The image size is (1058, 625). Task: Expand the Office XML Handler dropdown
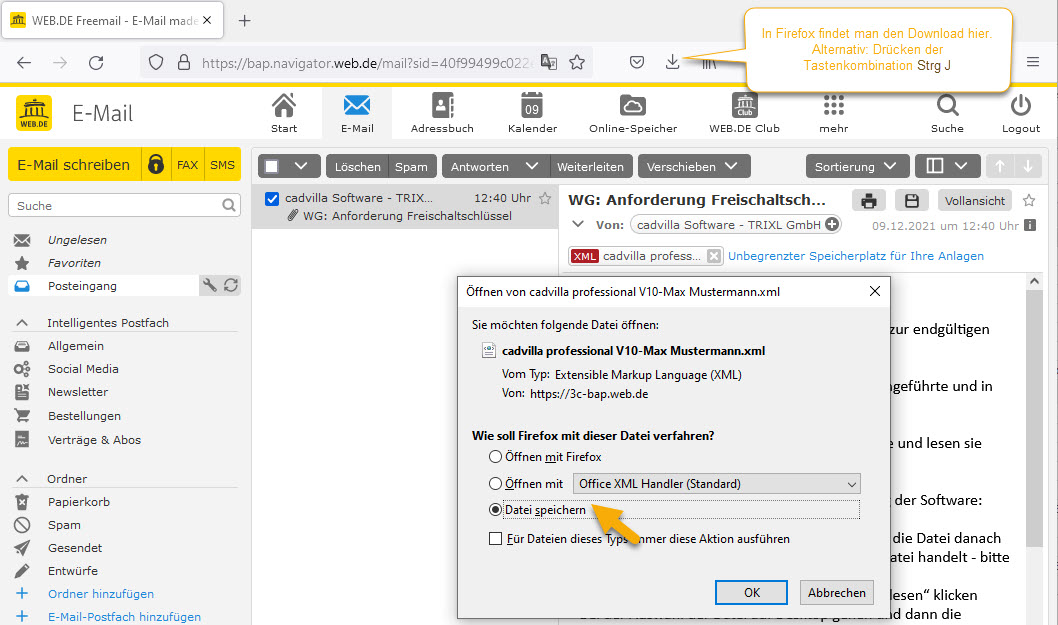716,484
